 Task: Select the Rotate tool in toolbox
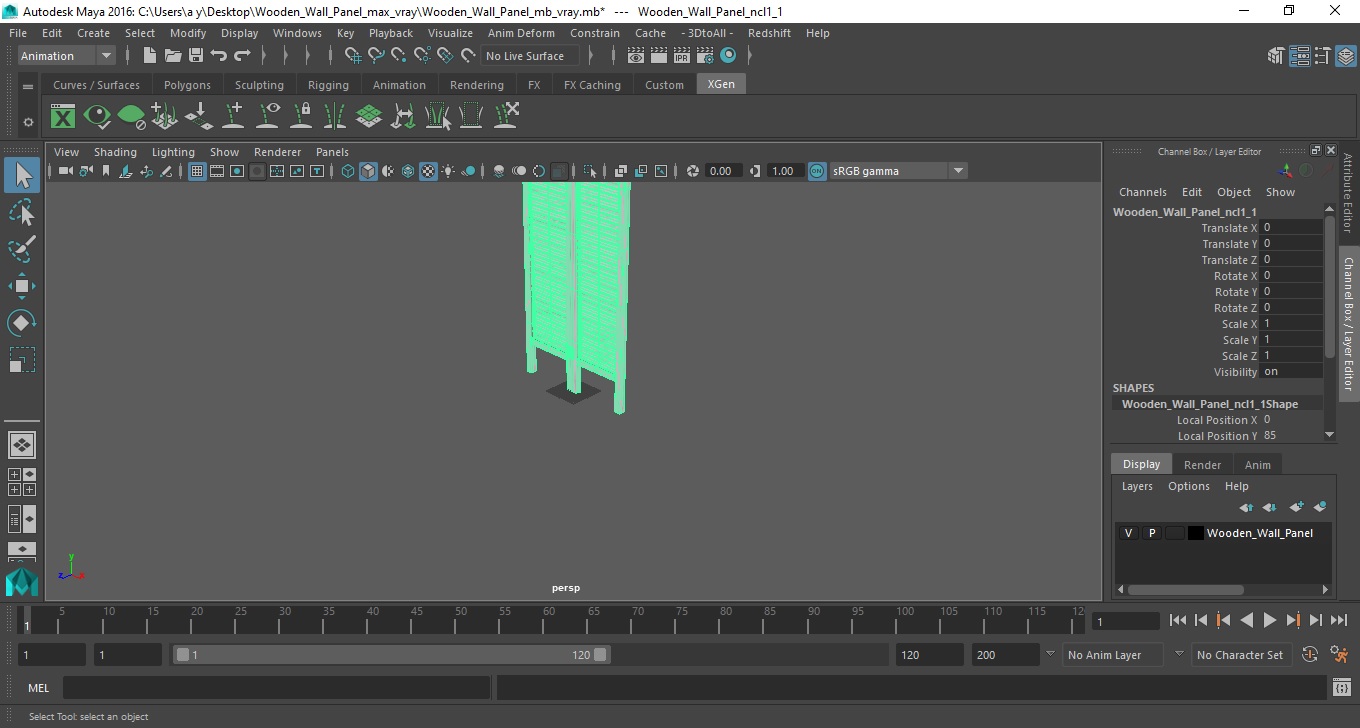pyautogui.click(x=22, y=323)
